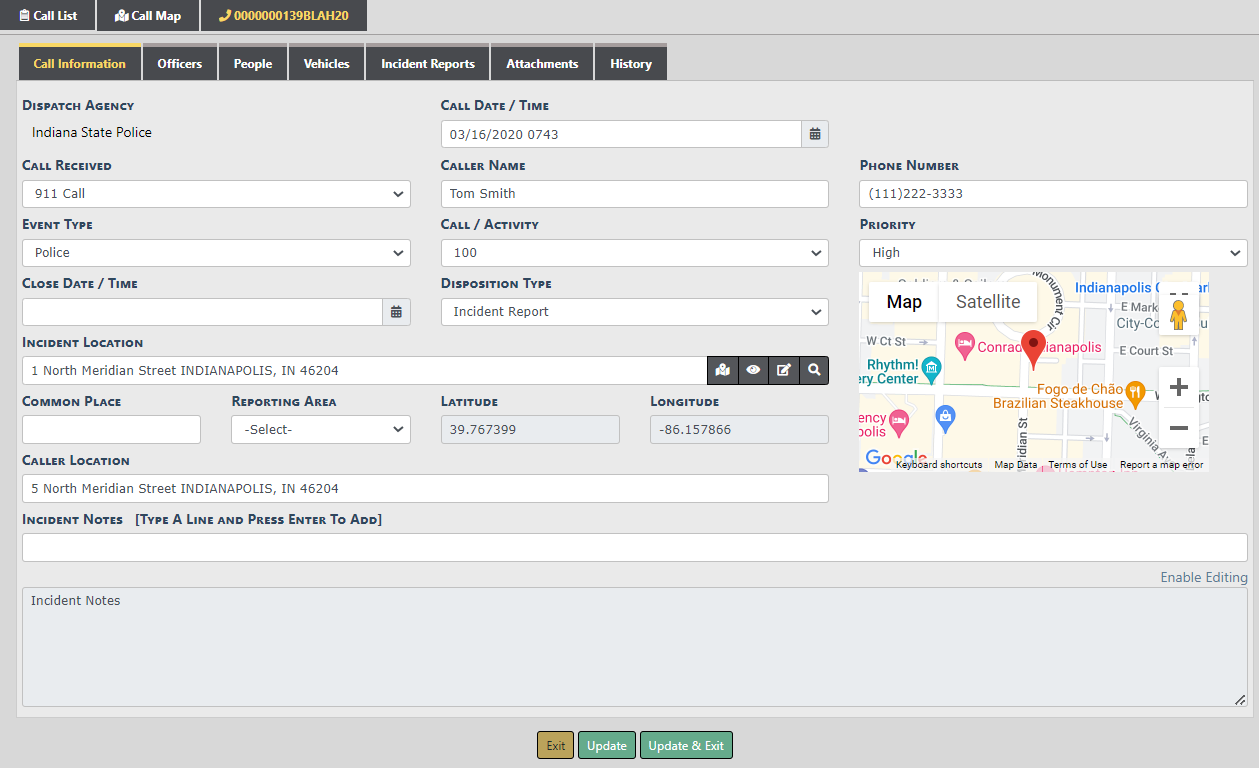Expand the Disposition Type dropdown
The image size is (1259, 768).
point(634,312)
